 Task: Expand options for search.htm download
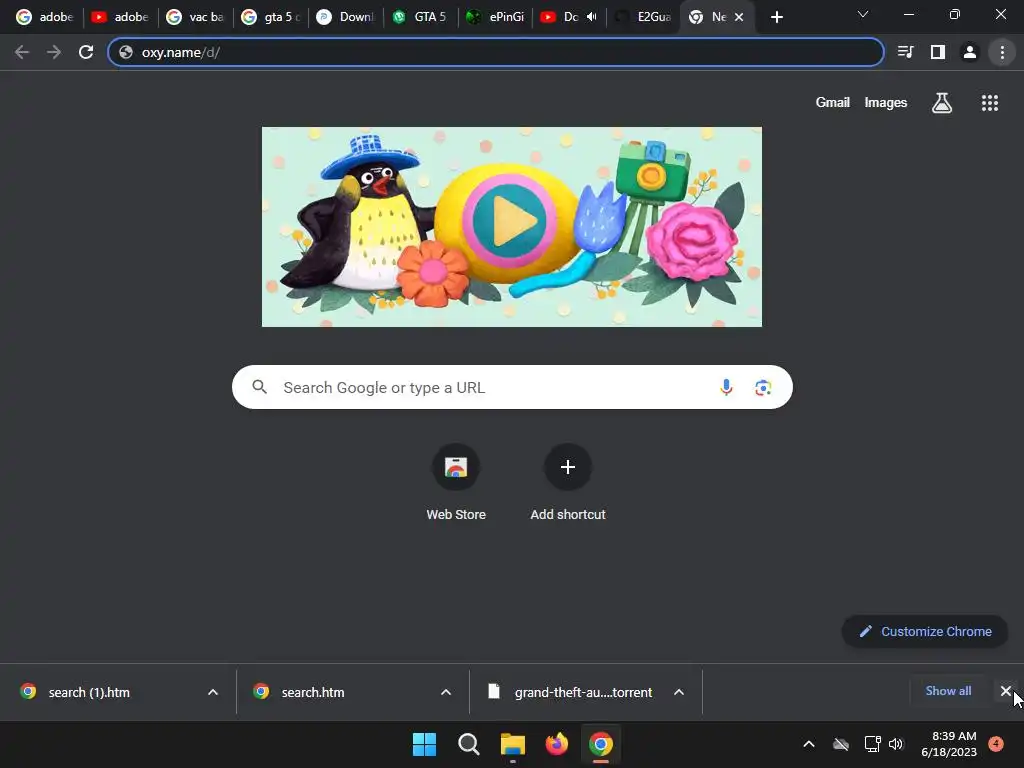click(x=446, y=692)
